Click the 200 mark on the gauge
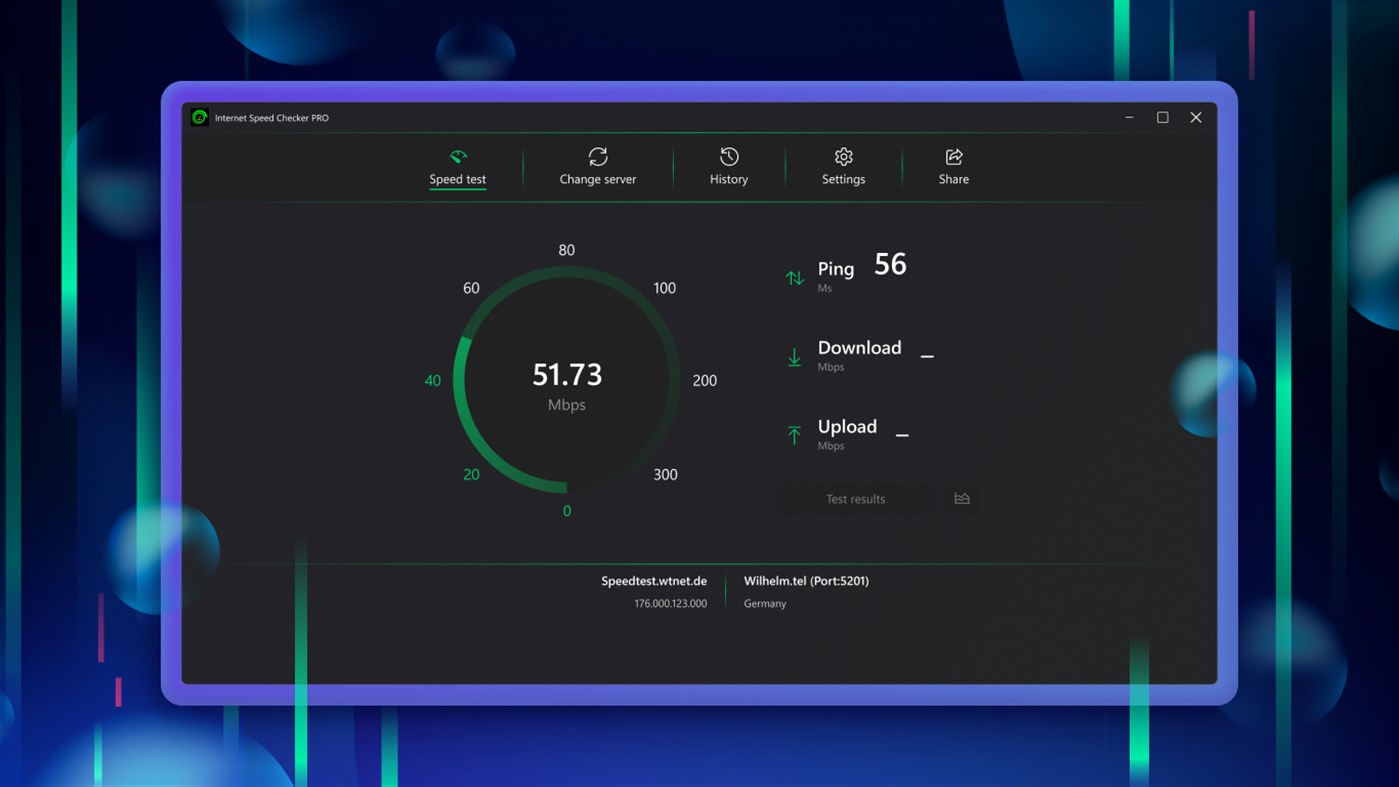The height and width of the screenshot is (787, 1399). tap(705, 380)
